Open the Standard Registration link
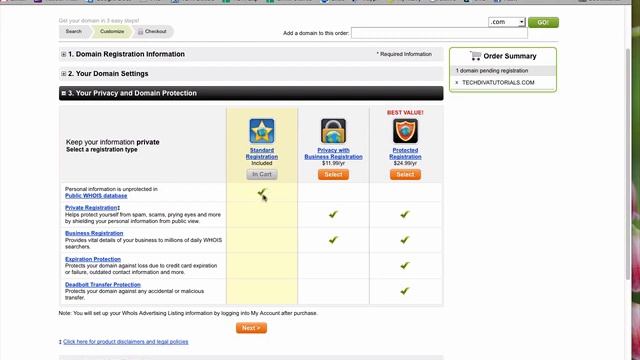Image resolution: width=640 pixels, height=360 pixels. 262,153
